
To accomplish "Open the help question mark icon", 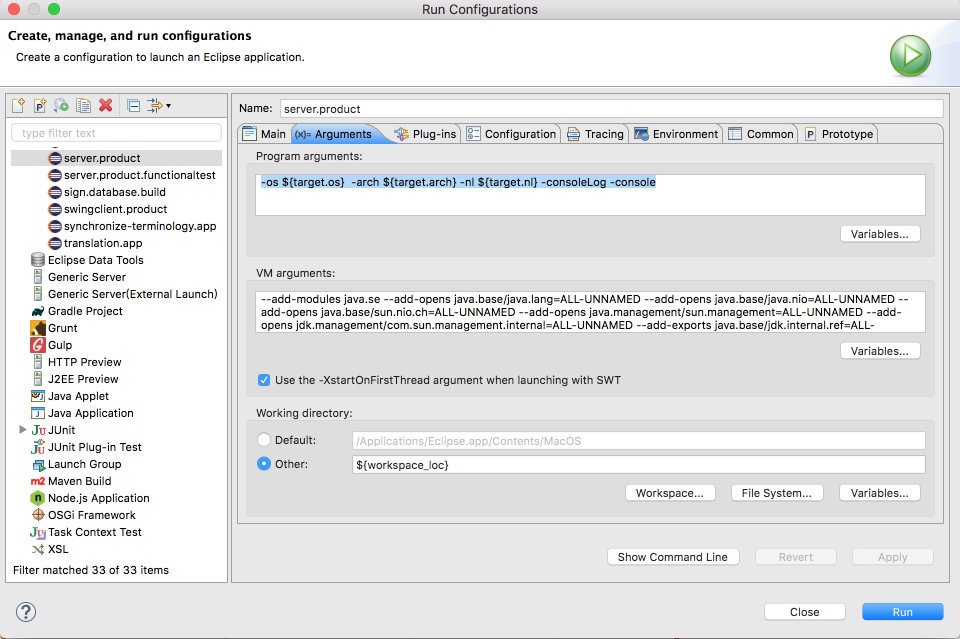I will (x=26, y=611).
